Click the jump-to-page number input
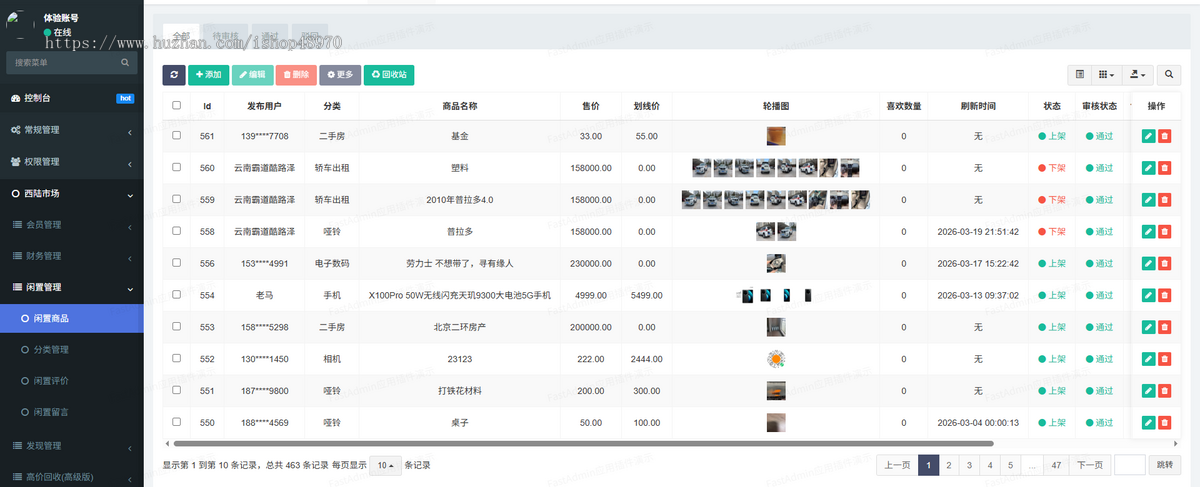Viewport: 1200px width, 487px height. coord(1129,465)
